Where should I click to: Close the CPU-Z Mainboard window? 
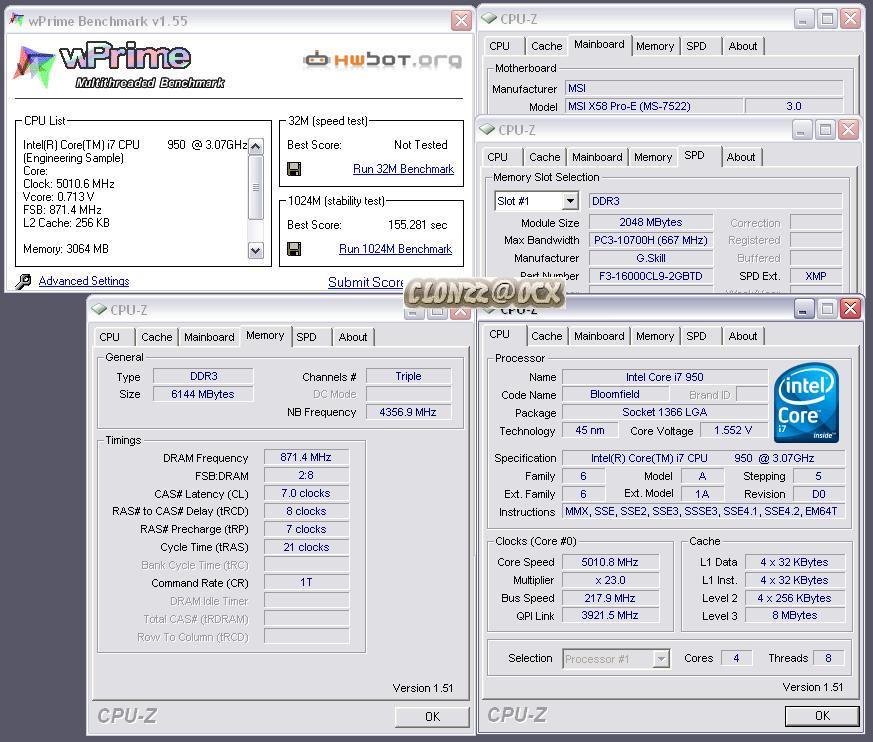(x=851, y=19)
